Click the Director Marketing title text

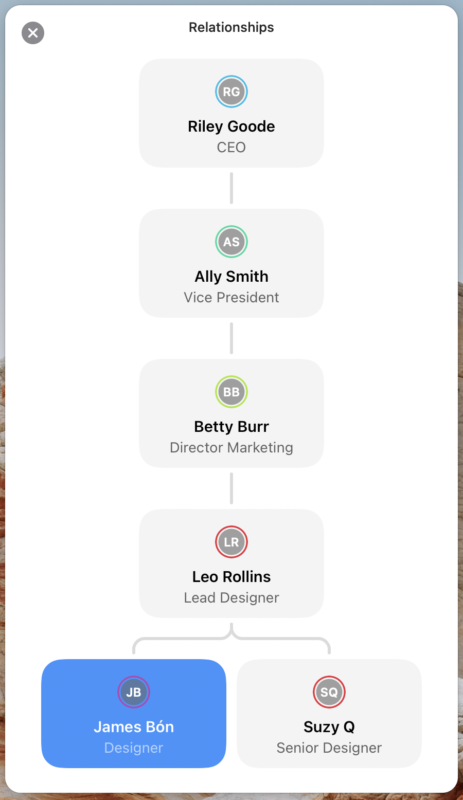click(231, 447)
